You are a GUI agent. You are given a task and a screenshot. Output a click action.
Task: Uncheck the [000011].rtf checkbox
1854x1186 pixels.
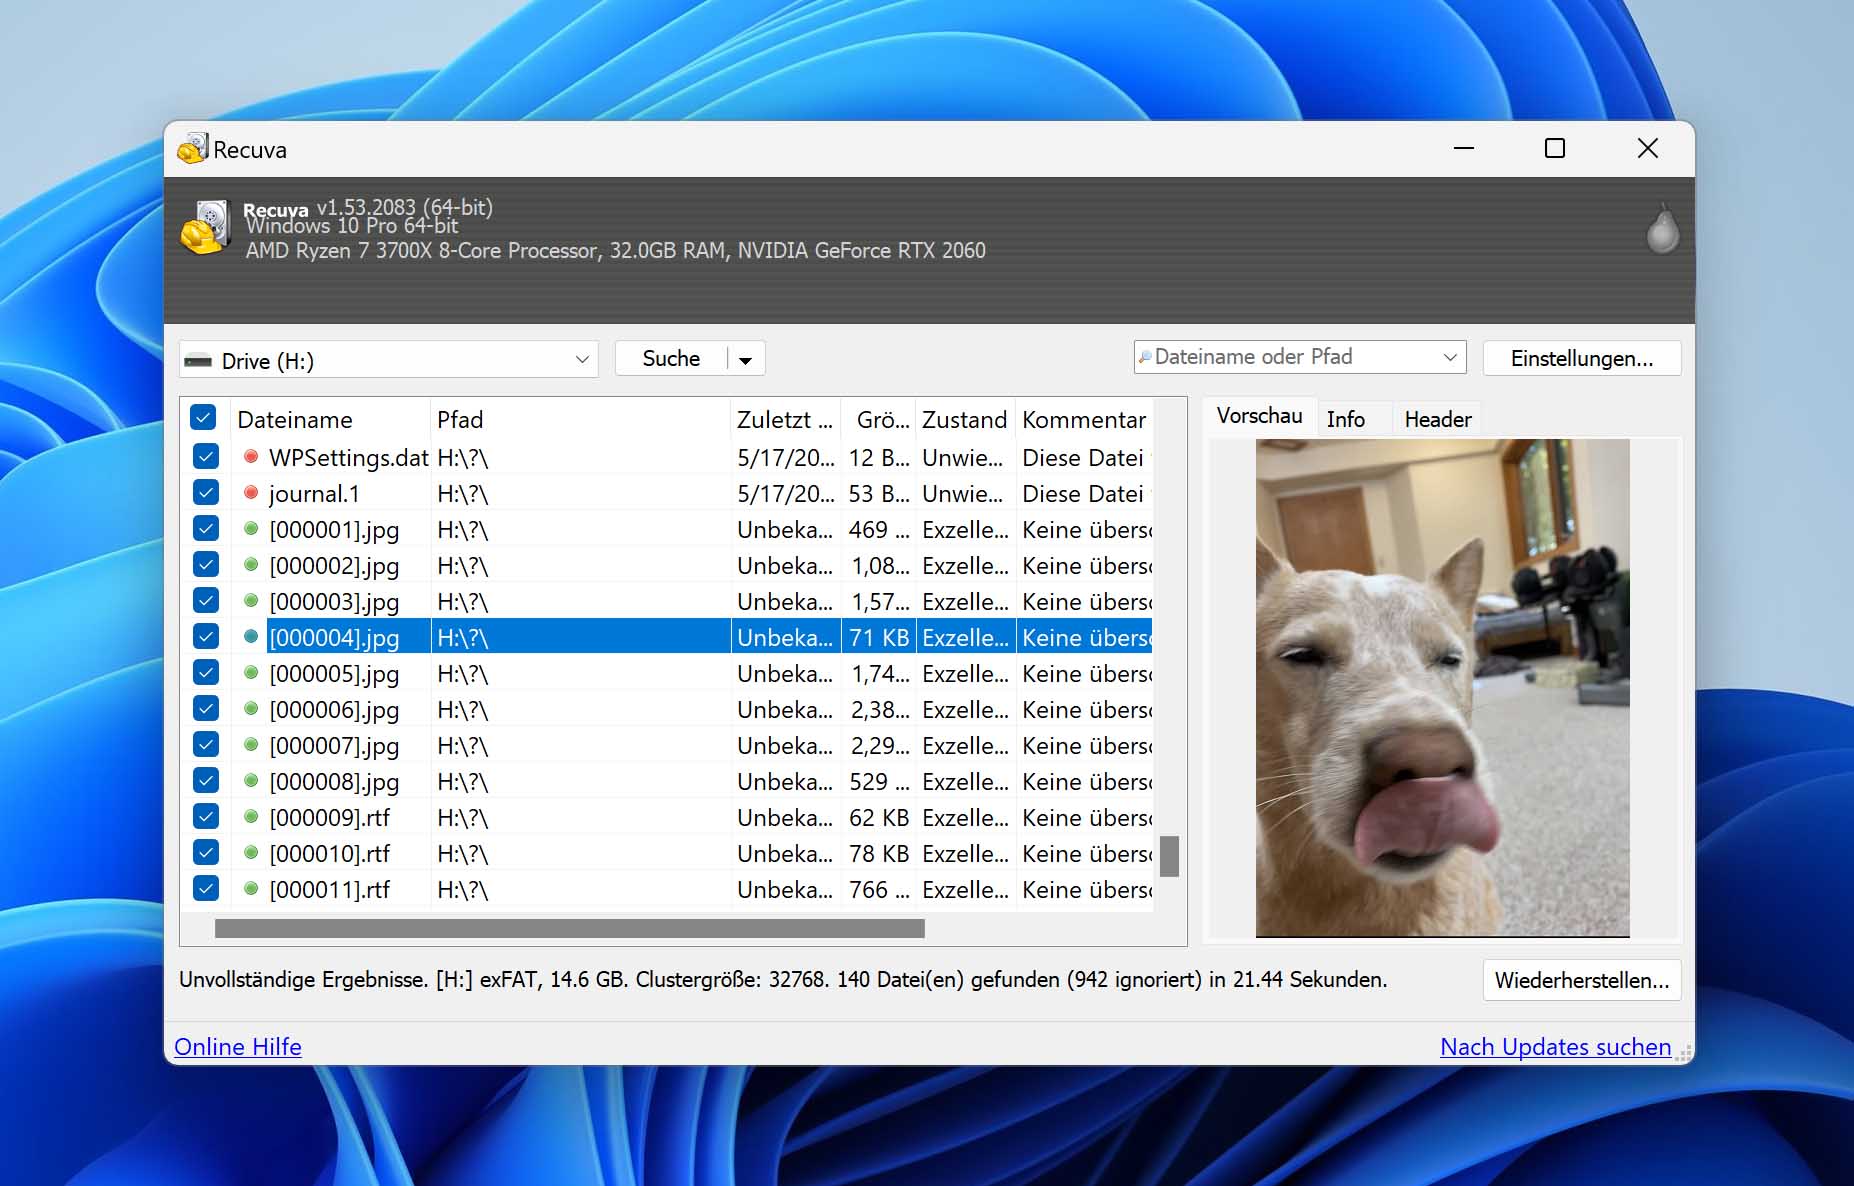pyautogui.click(x=205, y=889)
